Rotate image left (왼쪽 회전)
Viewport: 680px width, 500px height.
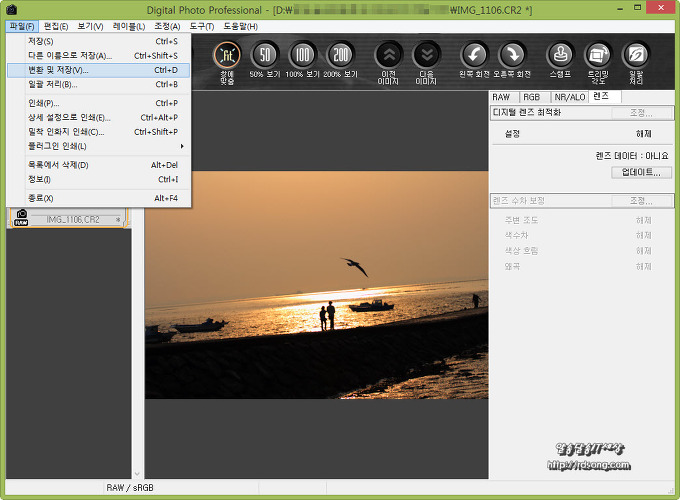click(x=475, y=55)
